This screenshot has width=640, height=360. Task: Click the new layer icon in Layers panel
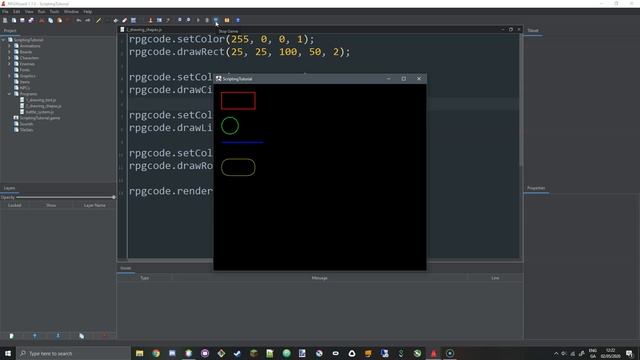(x=11, y=336)
